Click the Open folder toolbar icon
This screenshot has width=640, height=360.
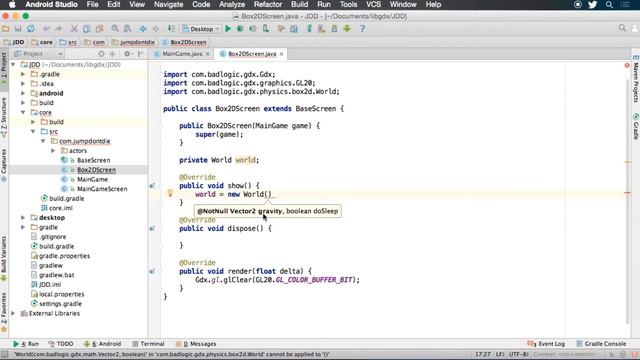(6, 29)
